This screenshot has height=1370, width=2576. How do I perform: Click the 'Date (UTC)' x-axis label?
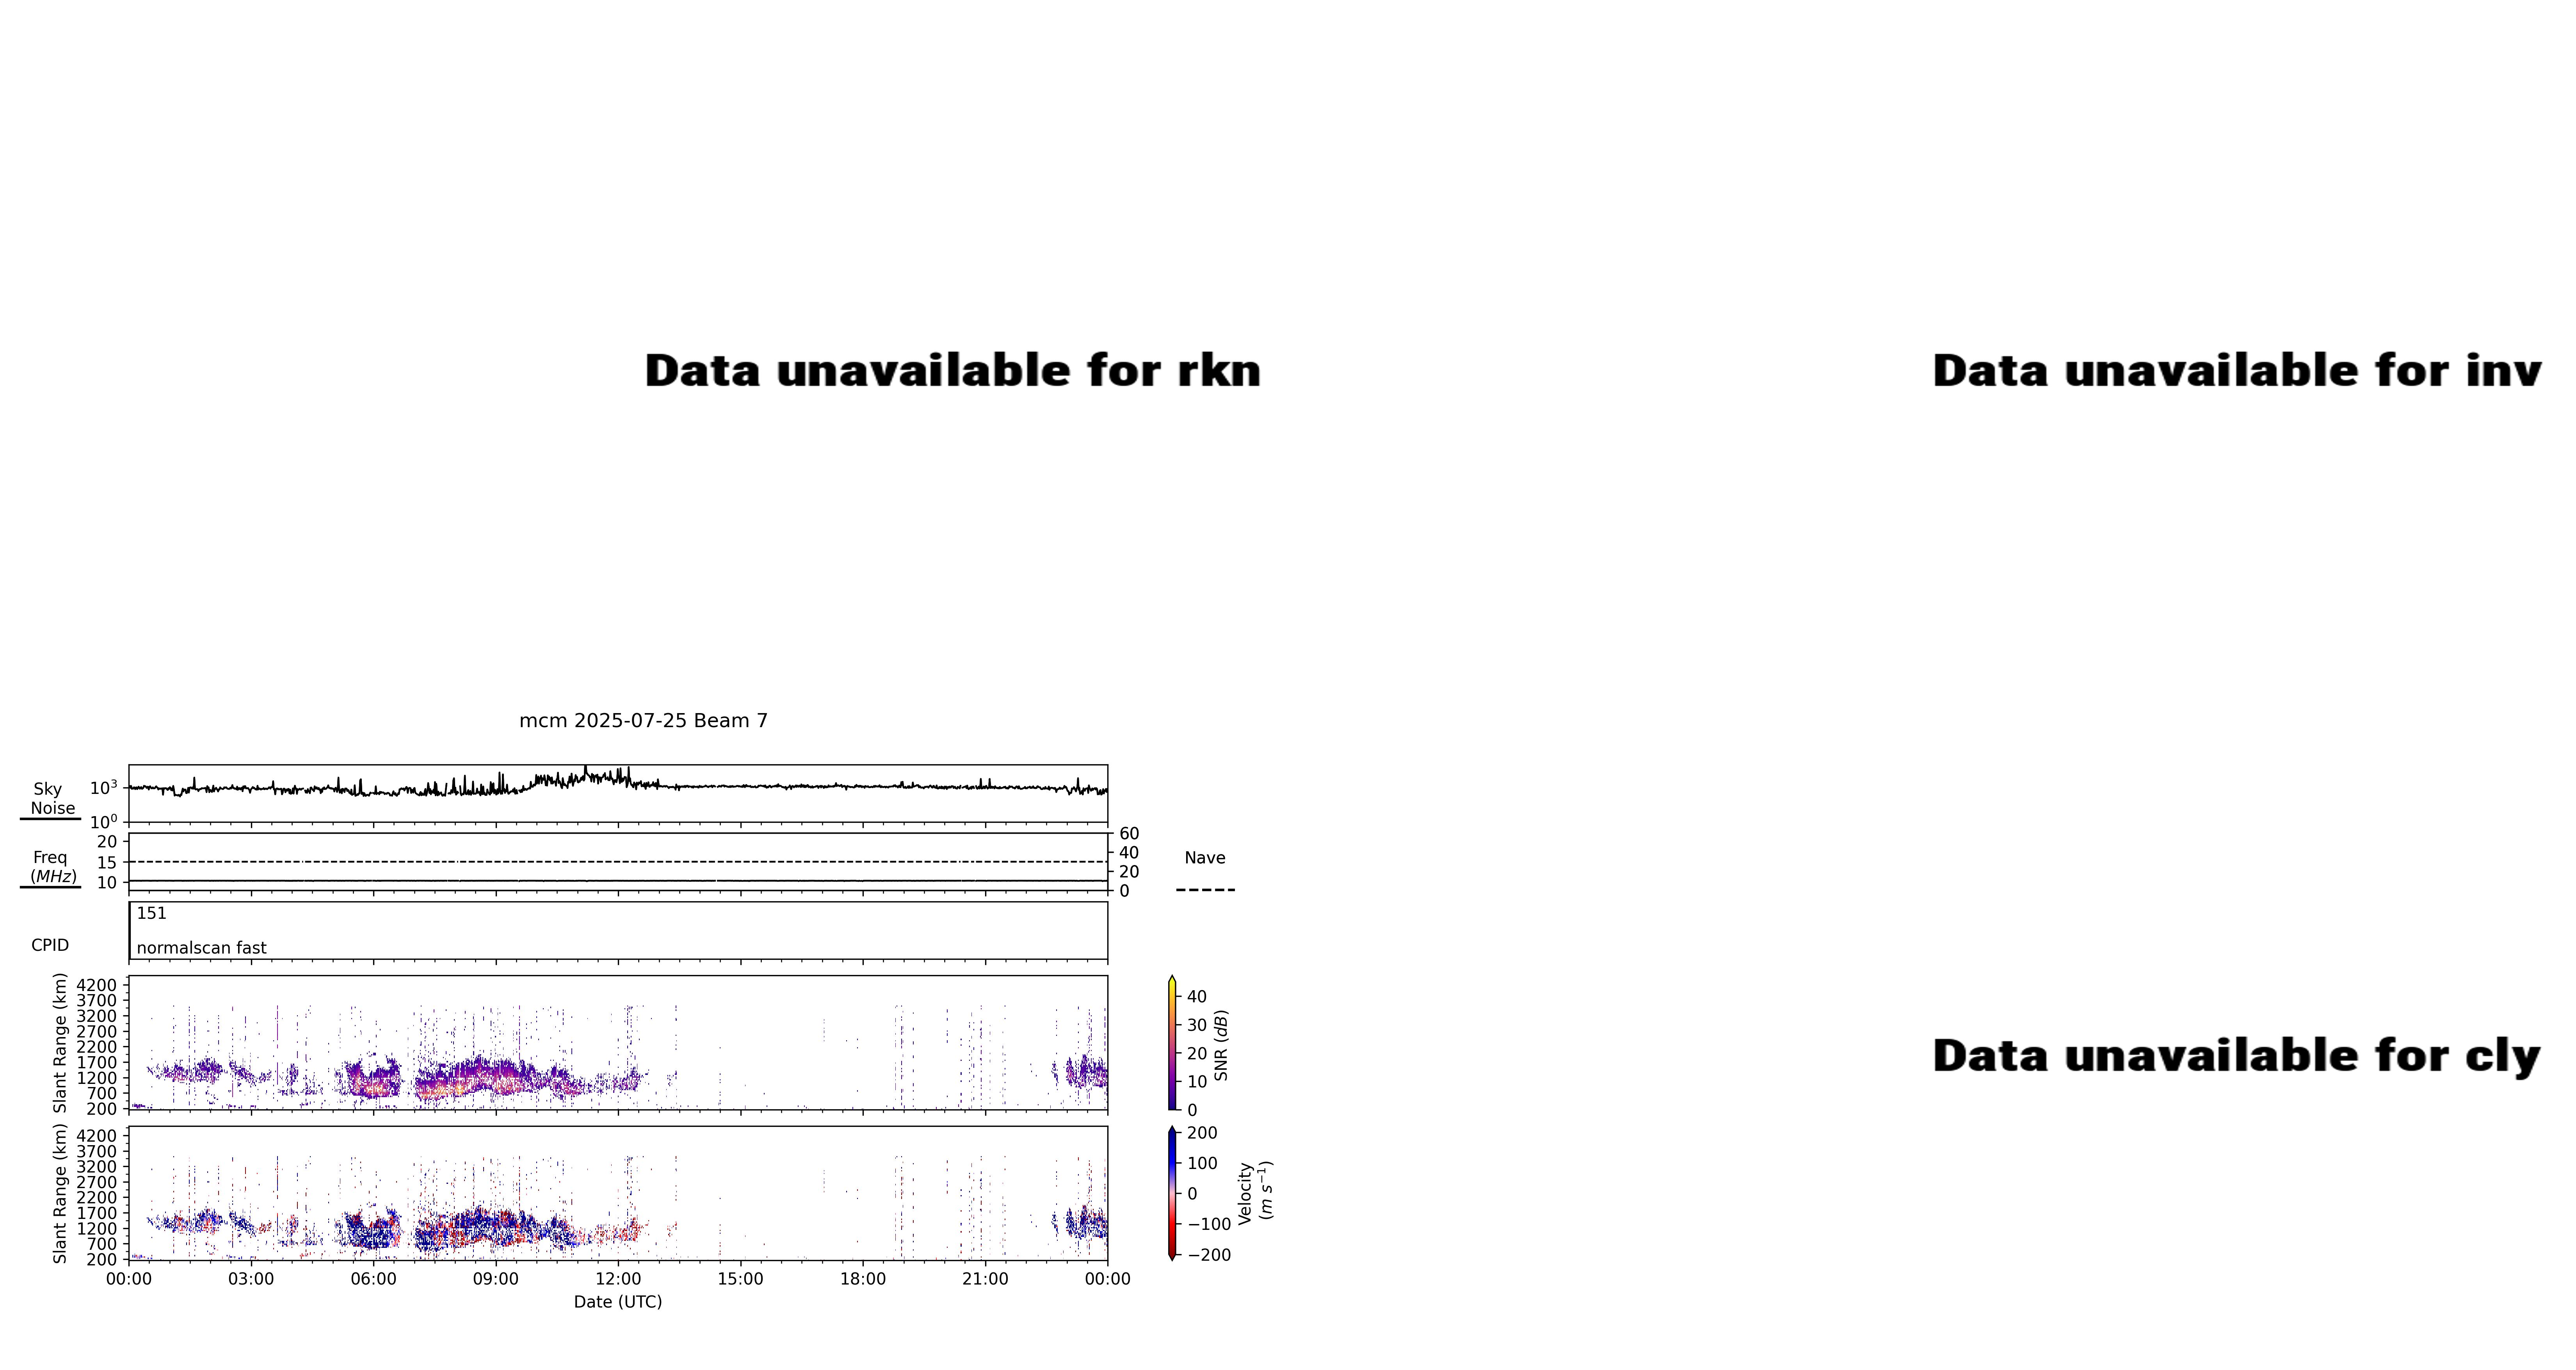pos(618,1302)
